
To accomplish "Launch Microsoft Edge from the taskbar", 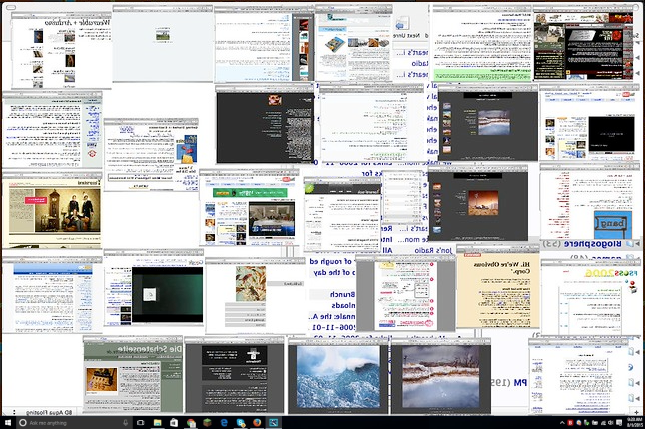I will pos(224,422).
